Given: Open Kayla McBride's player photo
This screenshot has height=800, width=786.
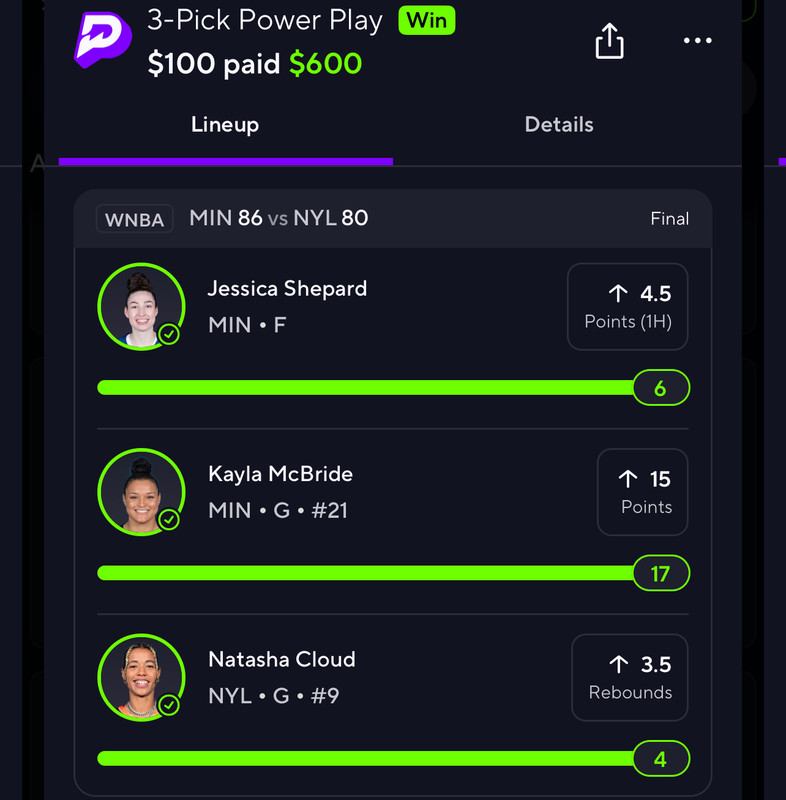Looking at the screenshot, I should (x=141, y=492).
